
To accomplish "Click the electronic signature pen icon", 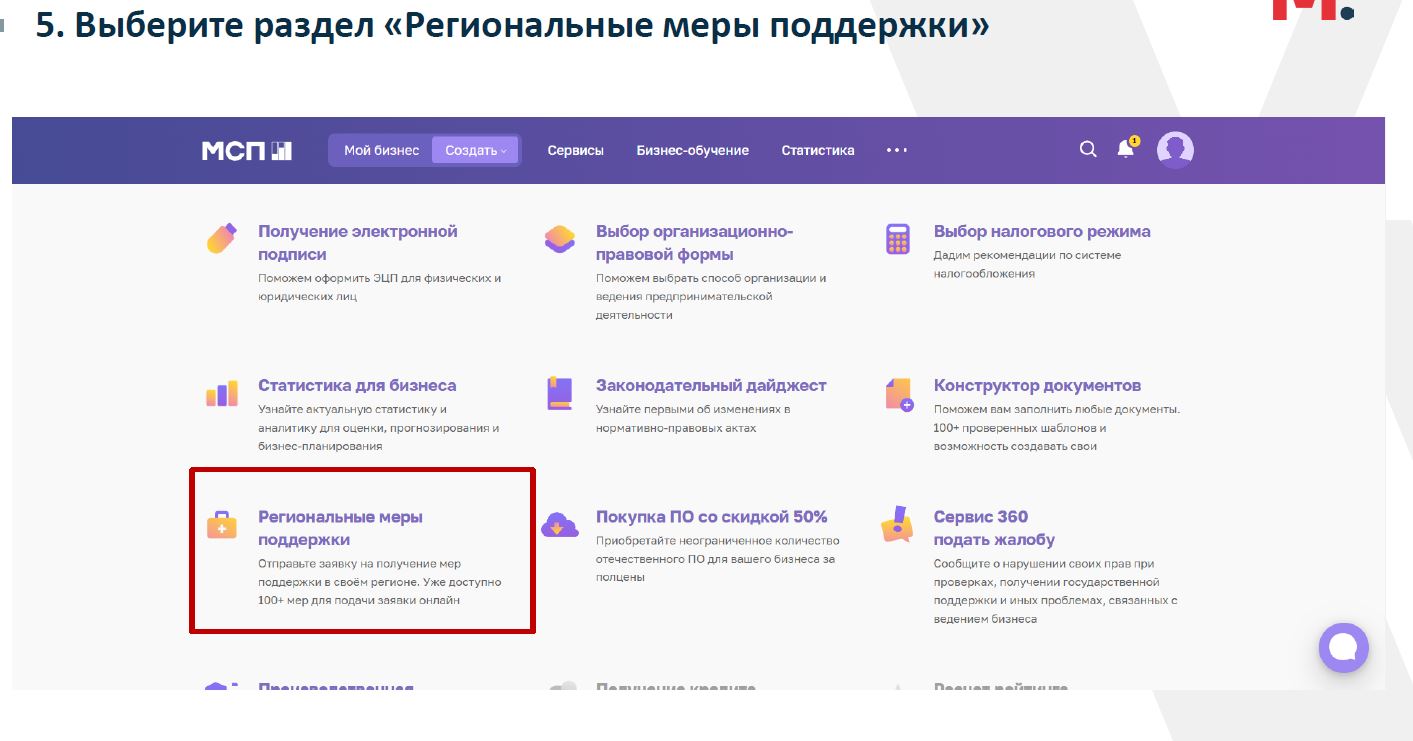I will point(221,239).
